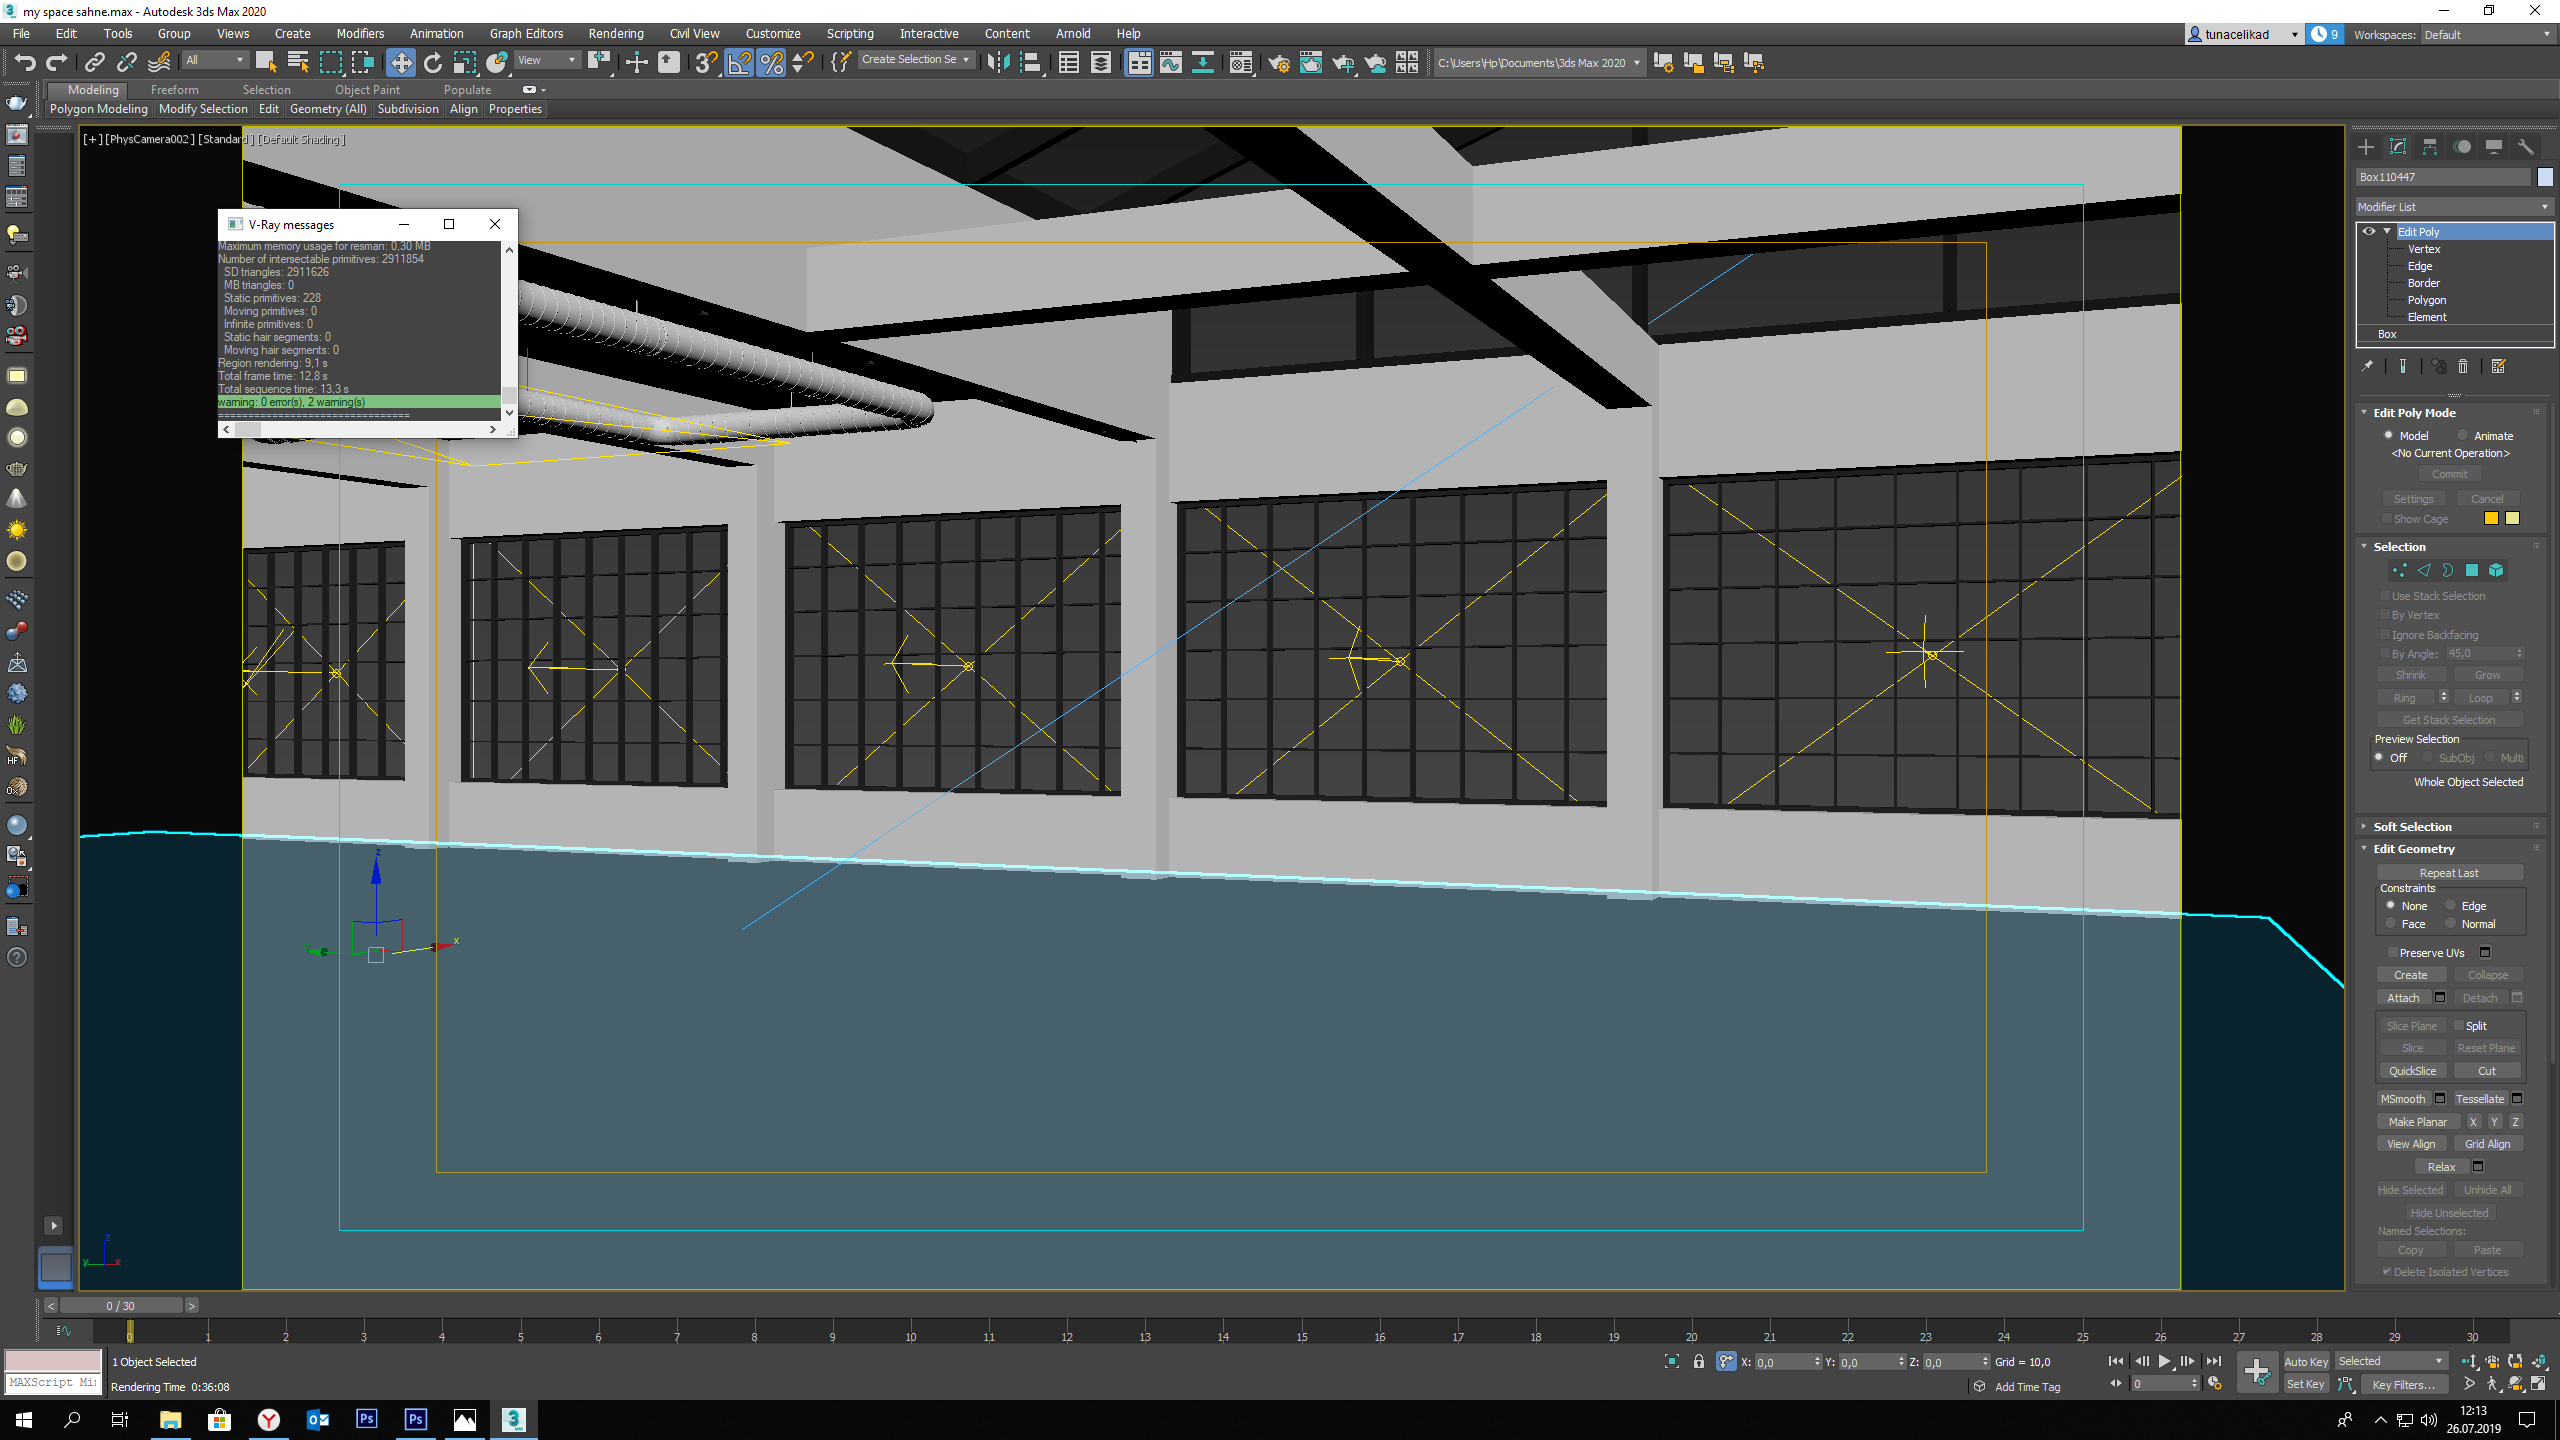2560x1440 pixels.
Task: Switch to the Freeform ribbon tab
Action: click(174, 90)
